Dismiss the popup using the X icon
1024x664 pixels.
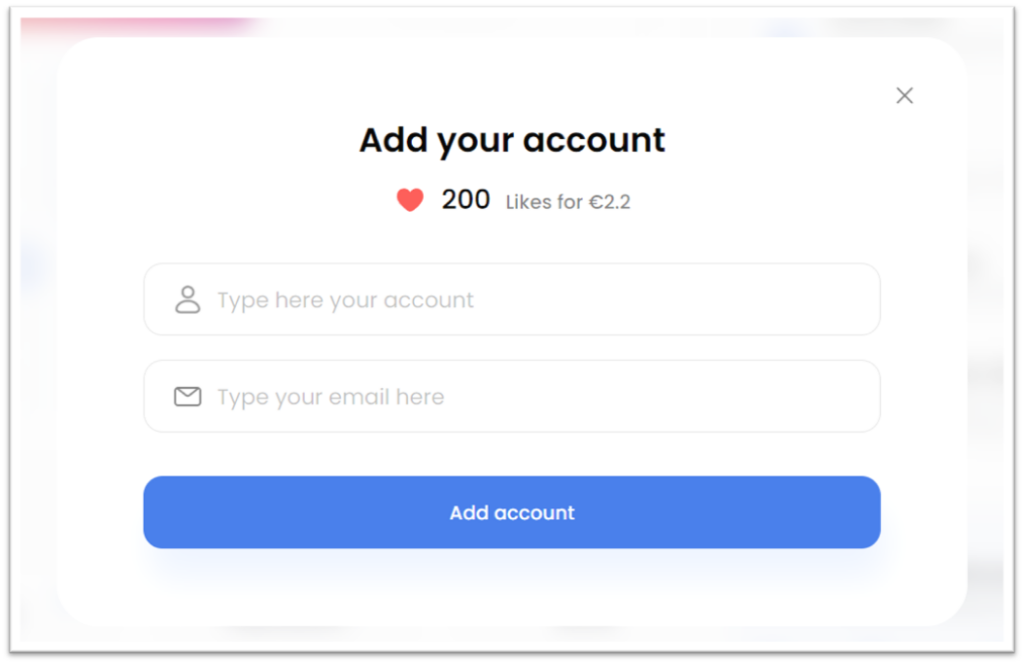pos(904,96)
